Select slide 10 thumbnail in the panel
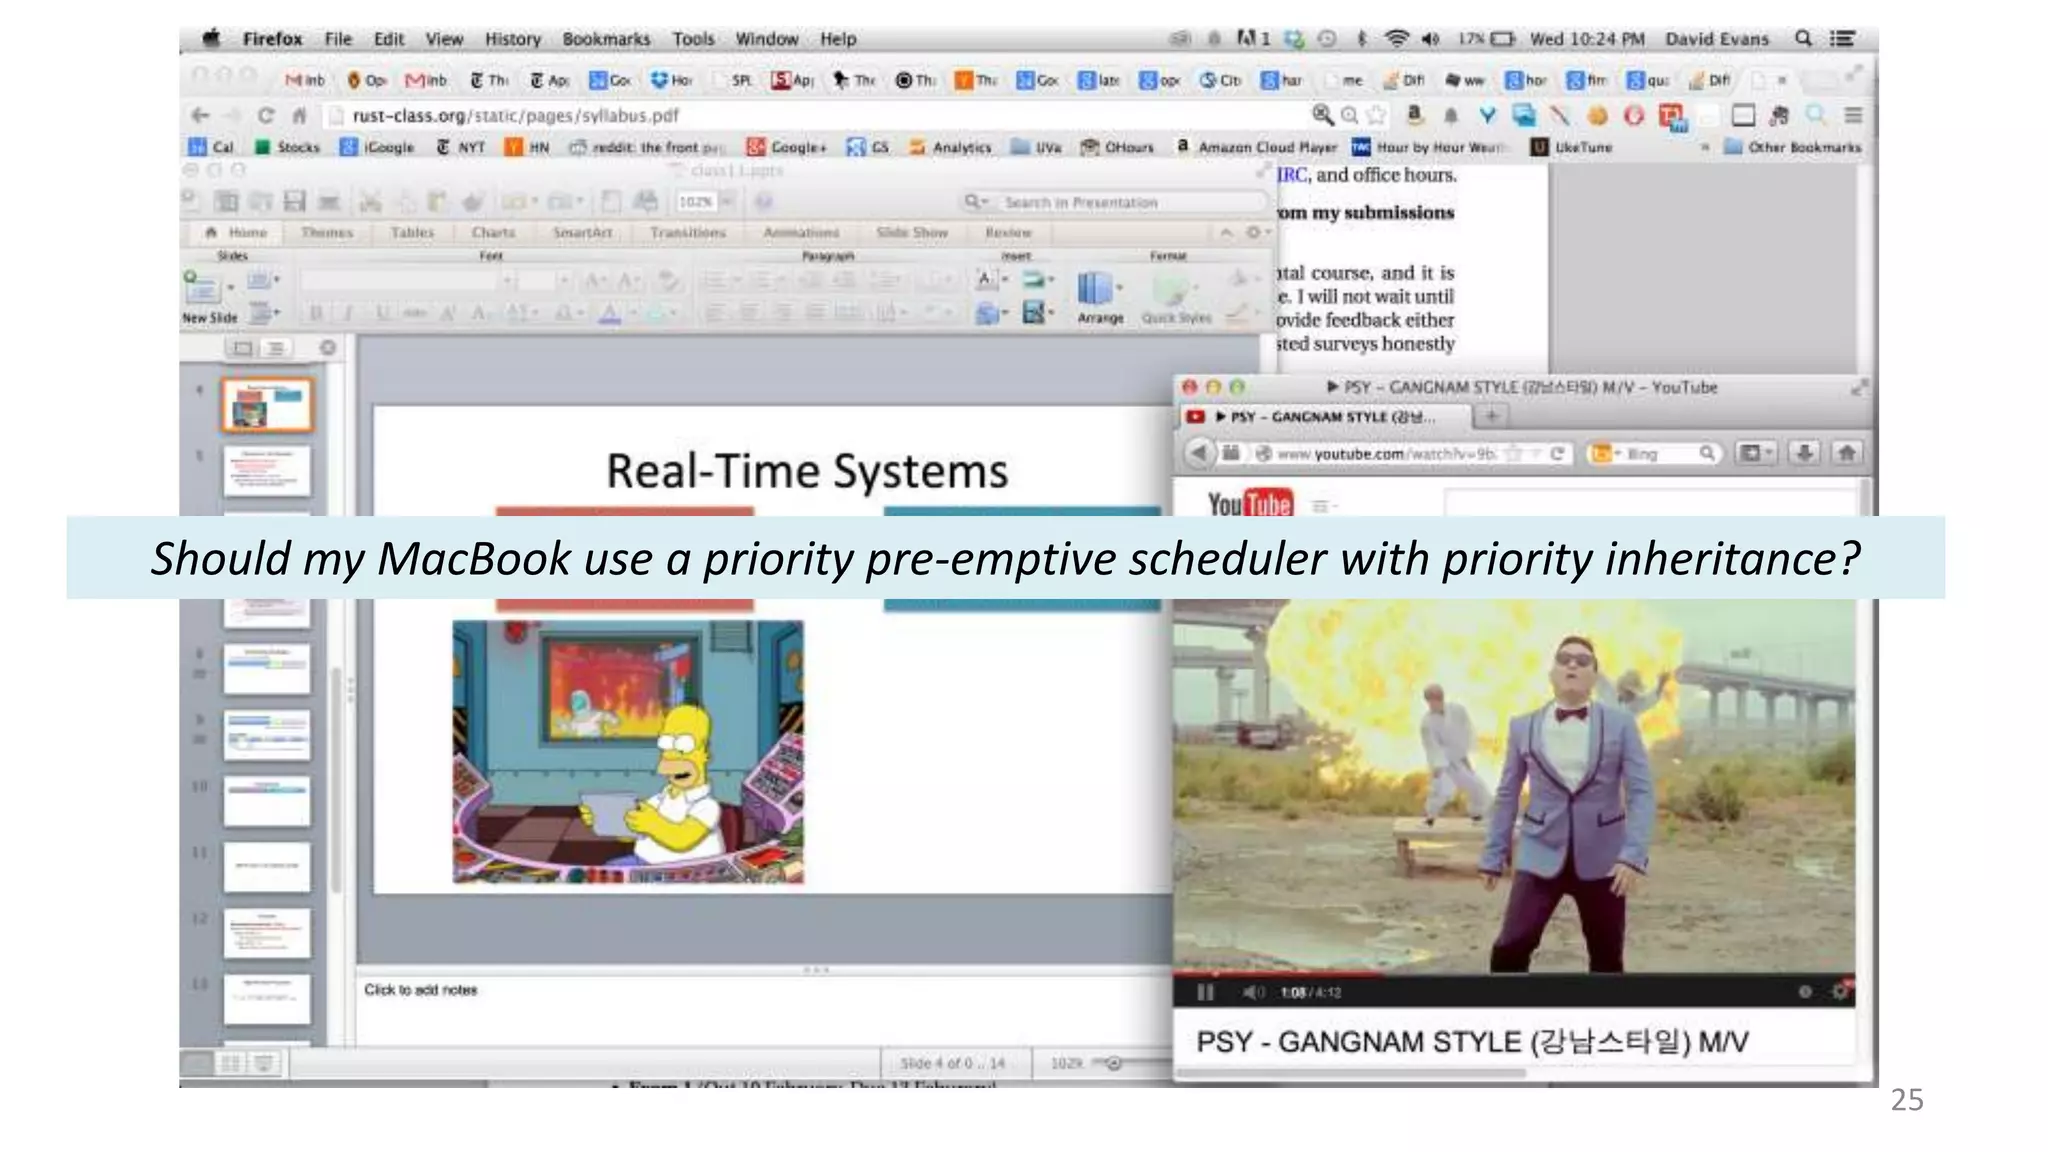Viewport: 2048px width, 1152px height. coord(266,801)
